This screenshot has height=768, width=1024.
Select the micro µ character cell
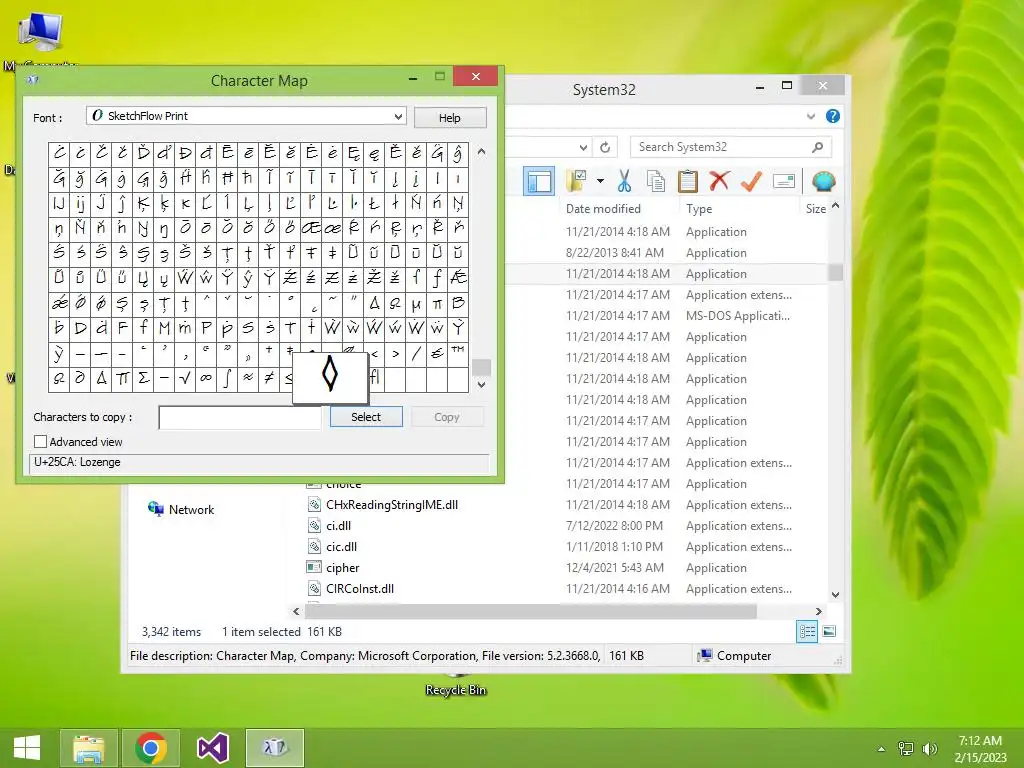416,303
